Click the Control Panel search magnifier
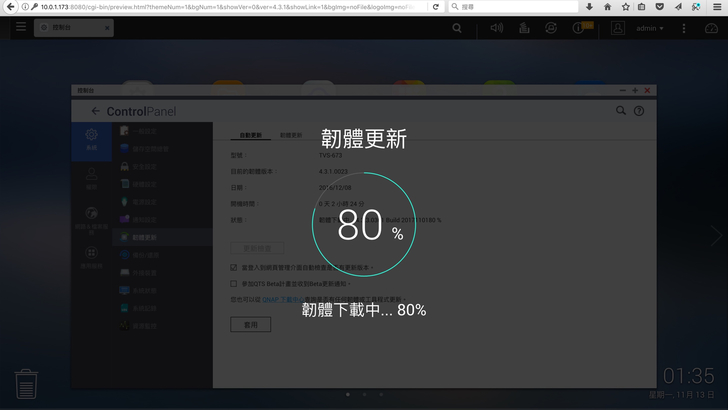The image size is (728, 410). [621, 111]
